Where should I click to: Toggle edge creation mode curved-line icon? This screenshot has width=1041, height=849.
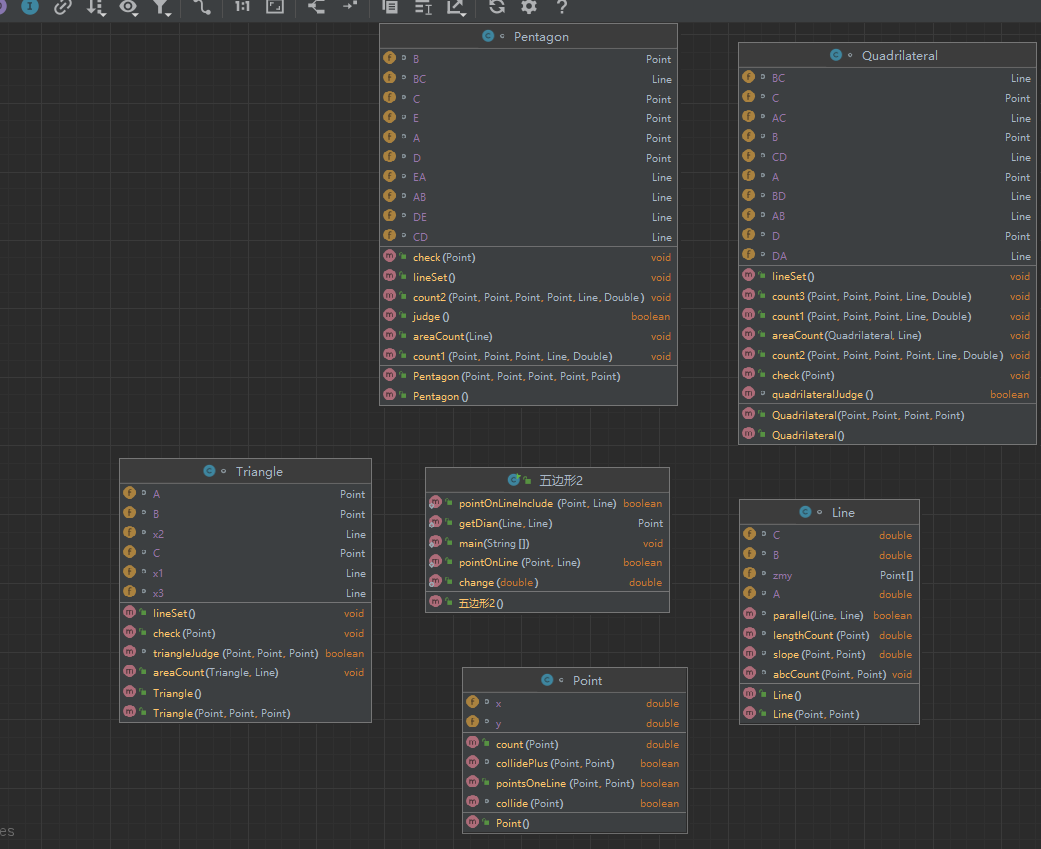tap(202, 7)
